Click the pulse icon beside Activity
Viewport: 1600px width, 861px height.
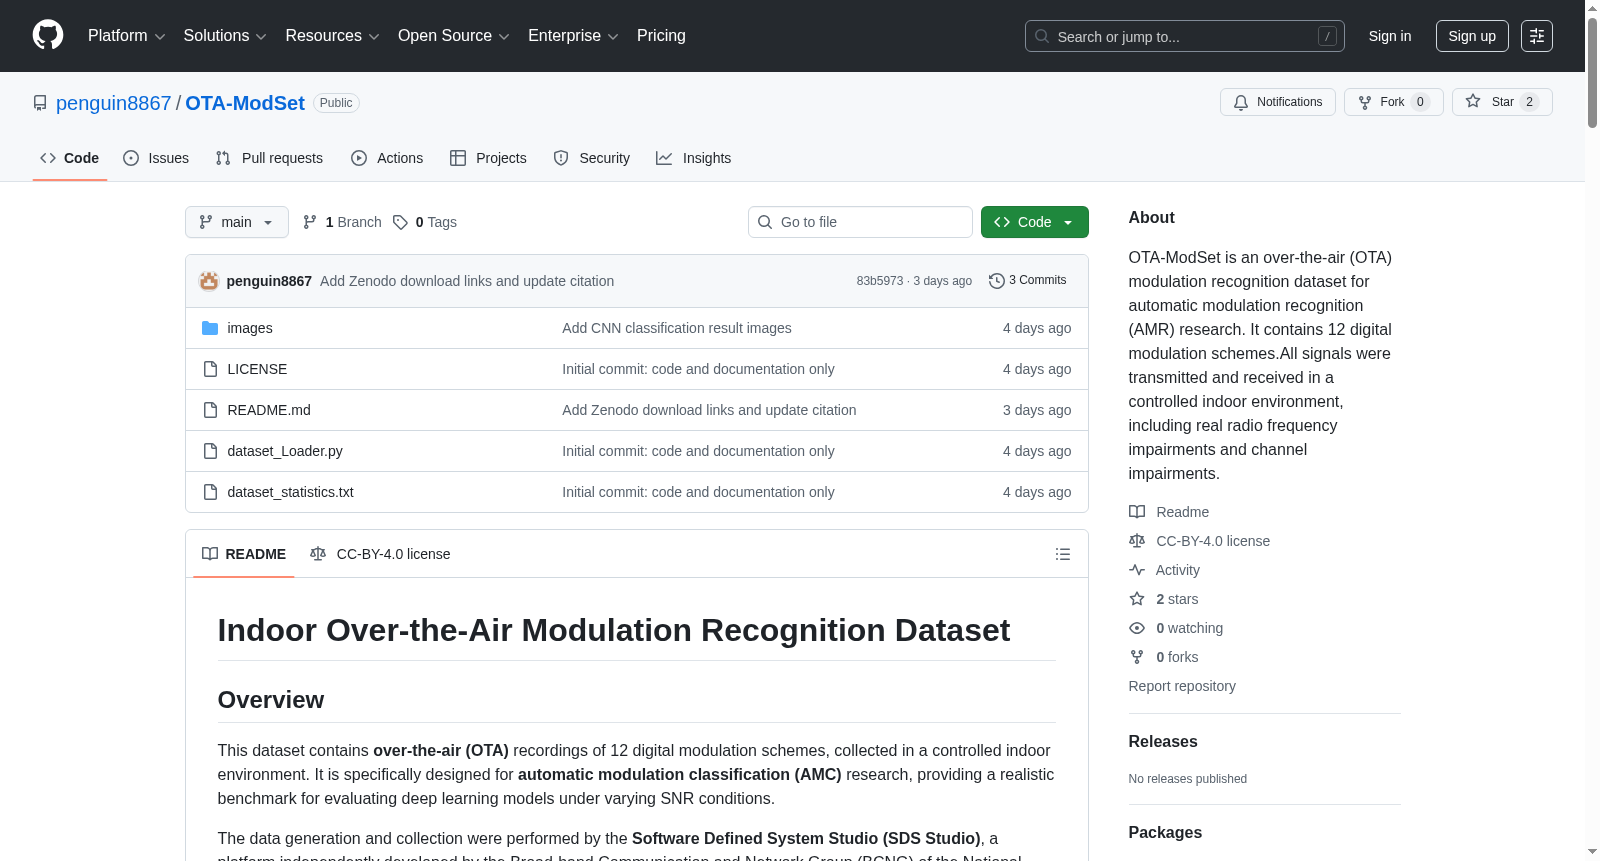[x=1137, y=570]
